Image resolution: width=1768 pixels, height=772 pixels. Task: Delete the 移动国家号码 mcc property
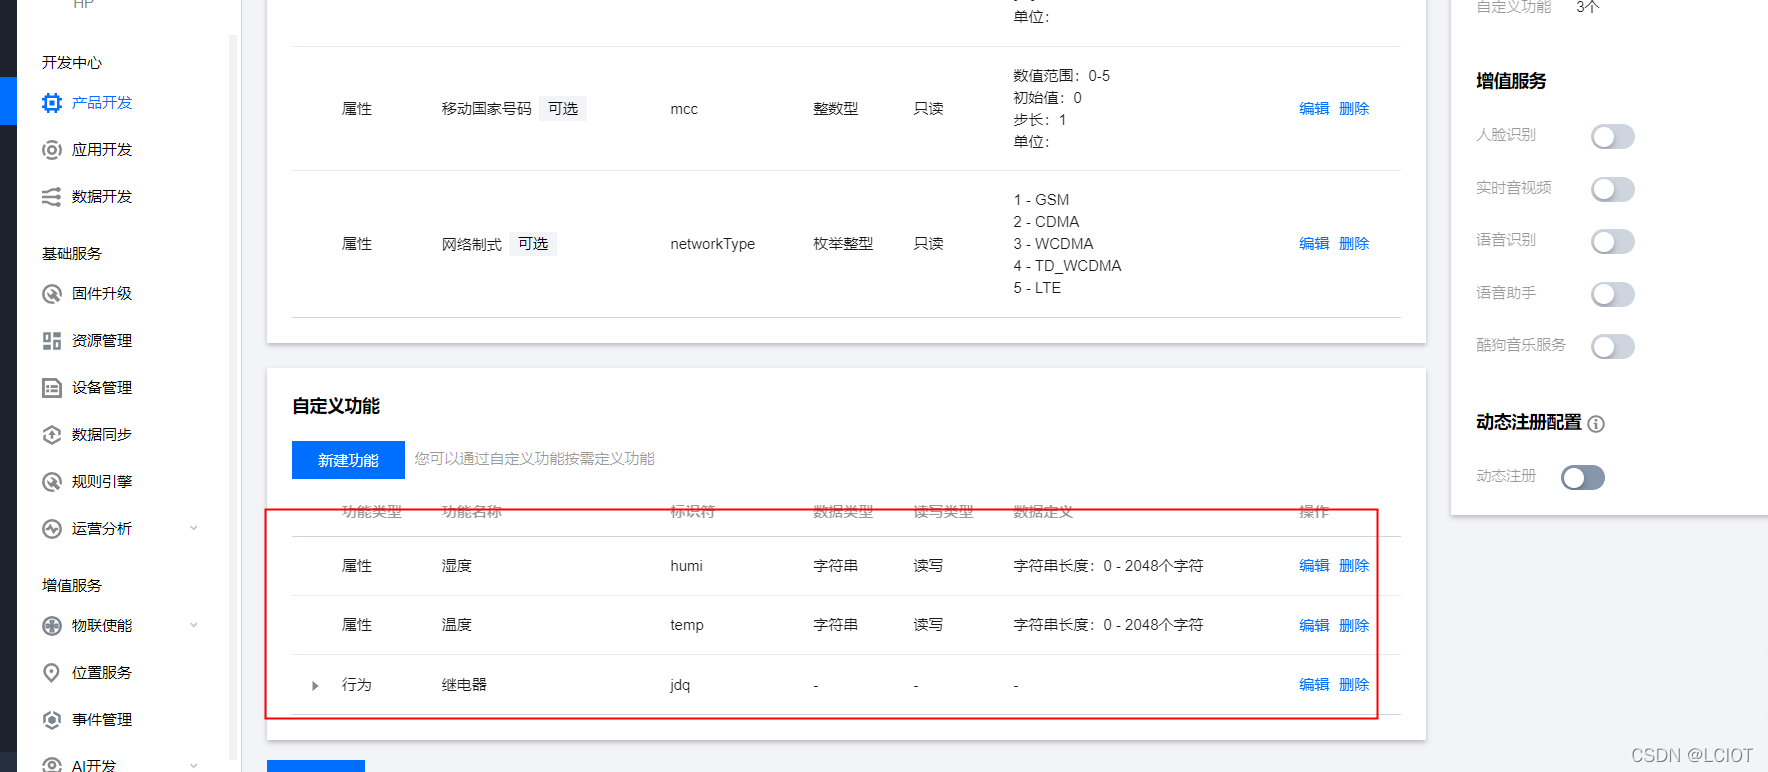[x=1354, y=109]
